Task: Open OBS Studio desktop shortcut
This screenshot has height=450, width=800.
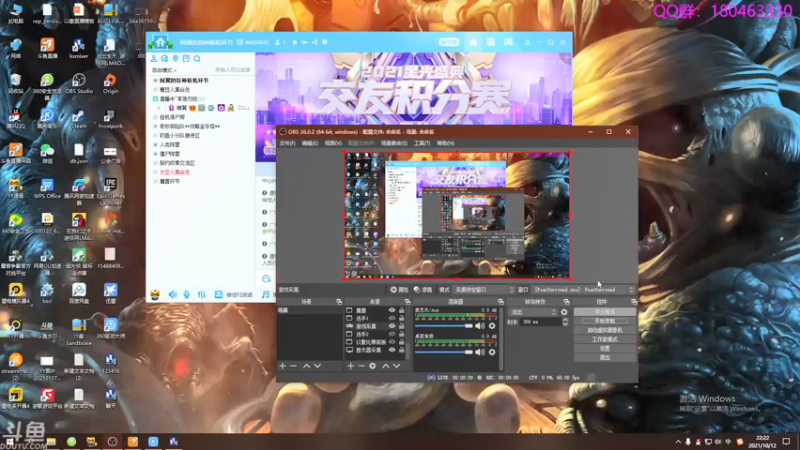Action: tap(79, 83)
